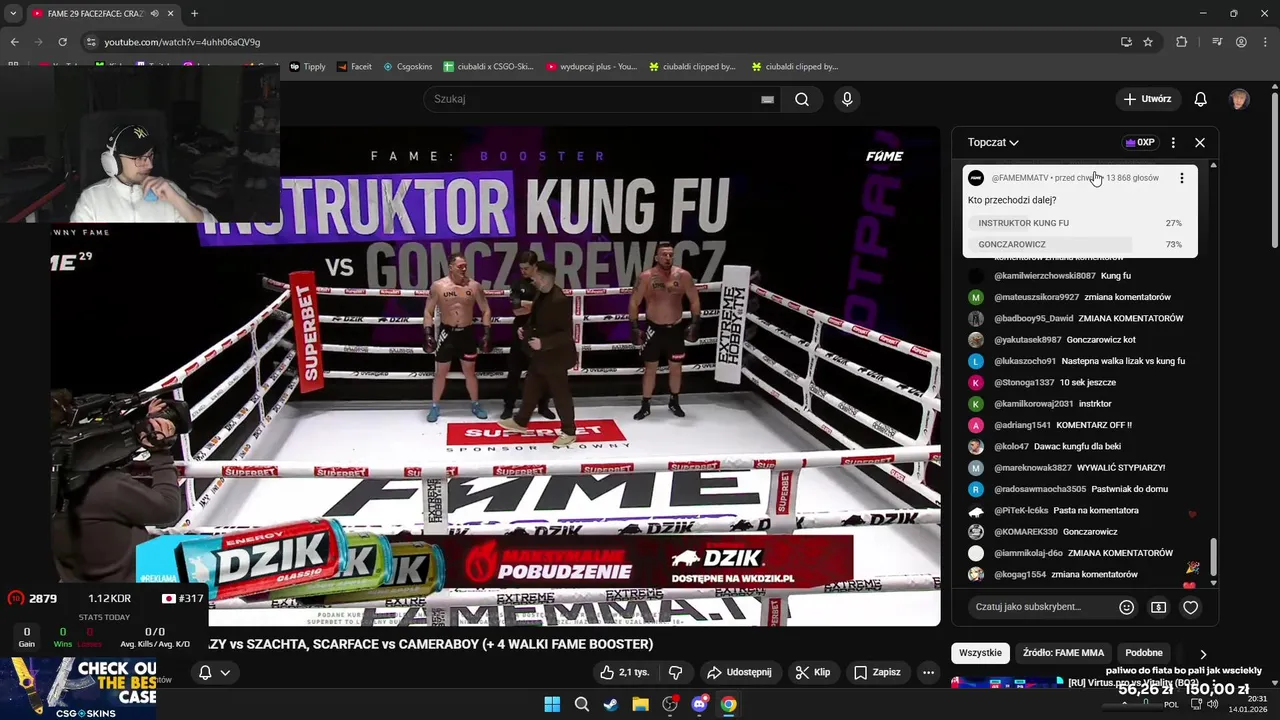Click the Zapisz save button

coord(877,672)
